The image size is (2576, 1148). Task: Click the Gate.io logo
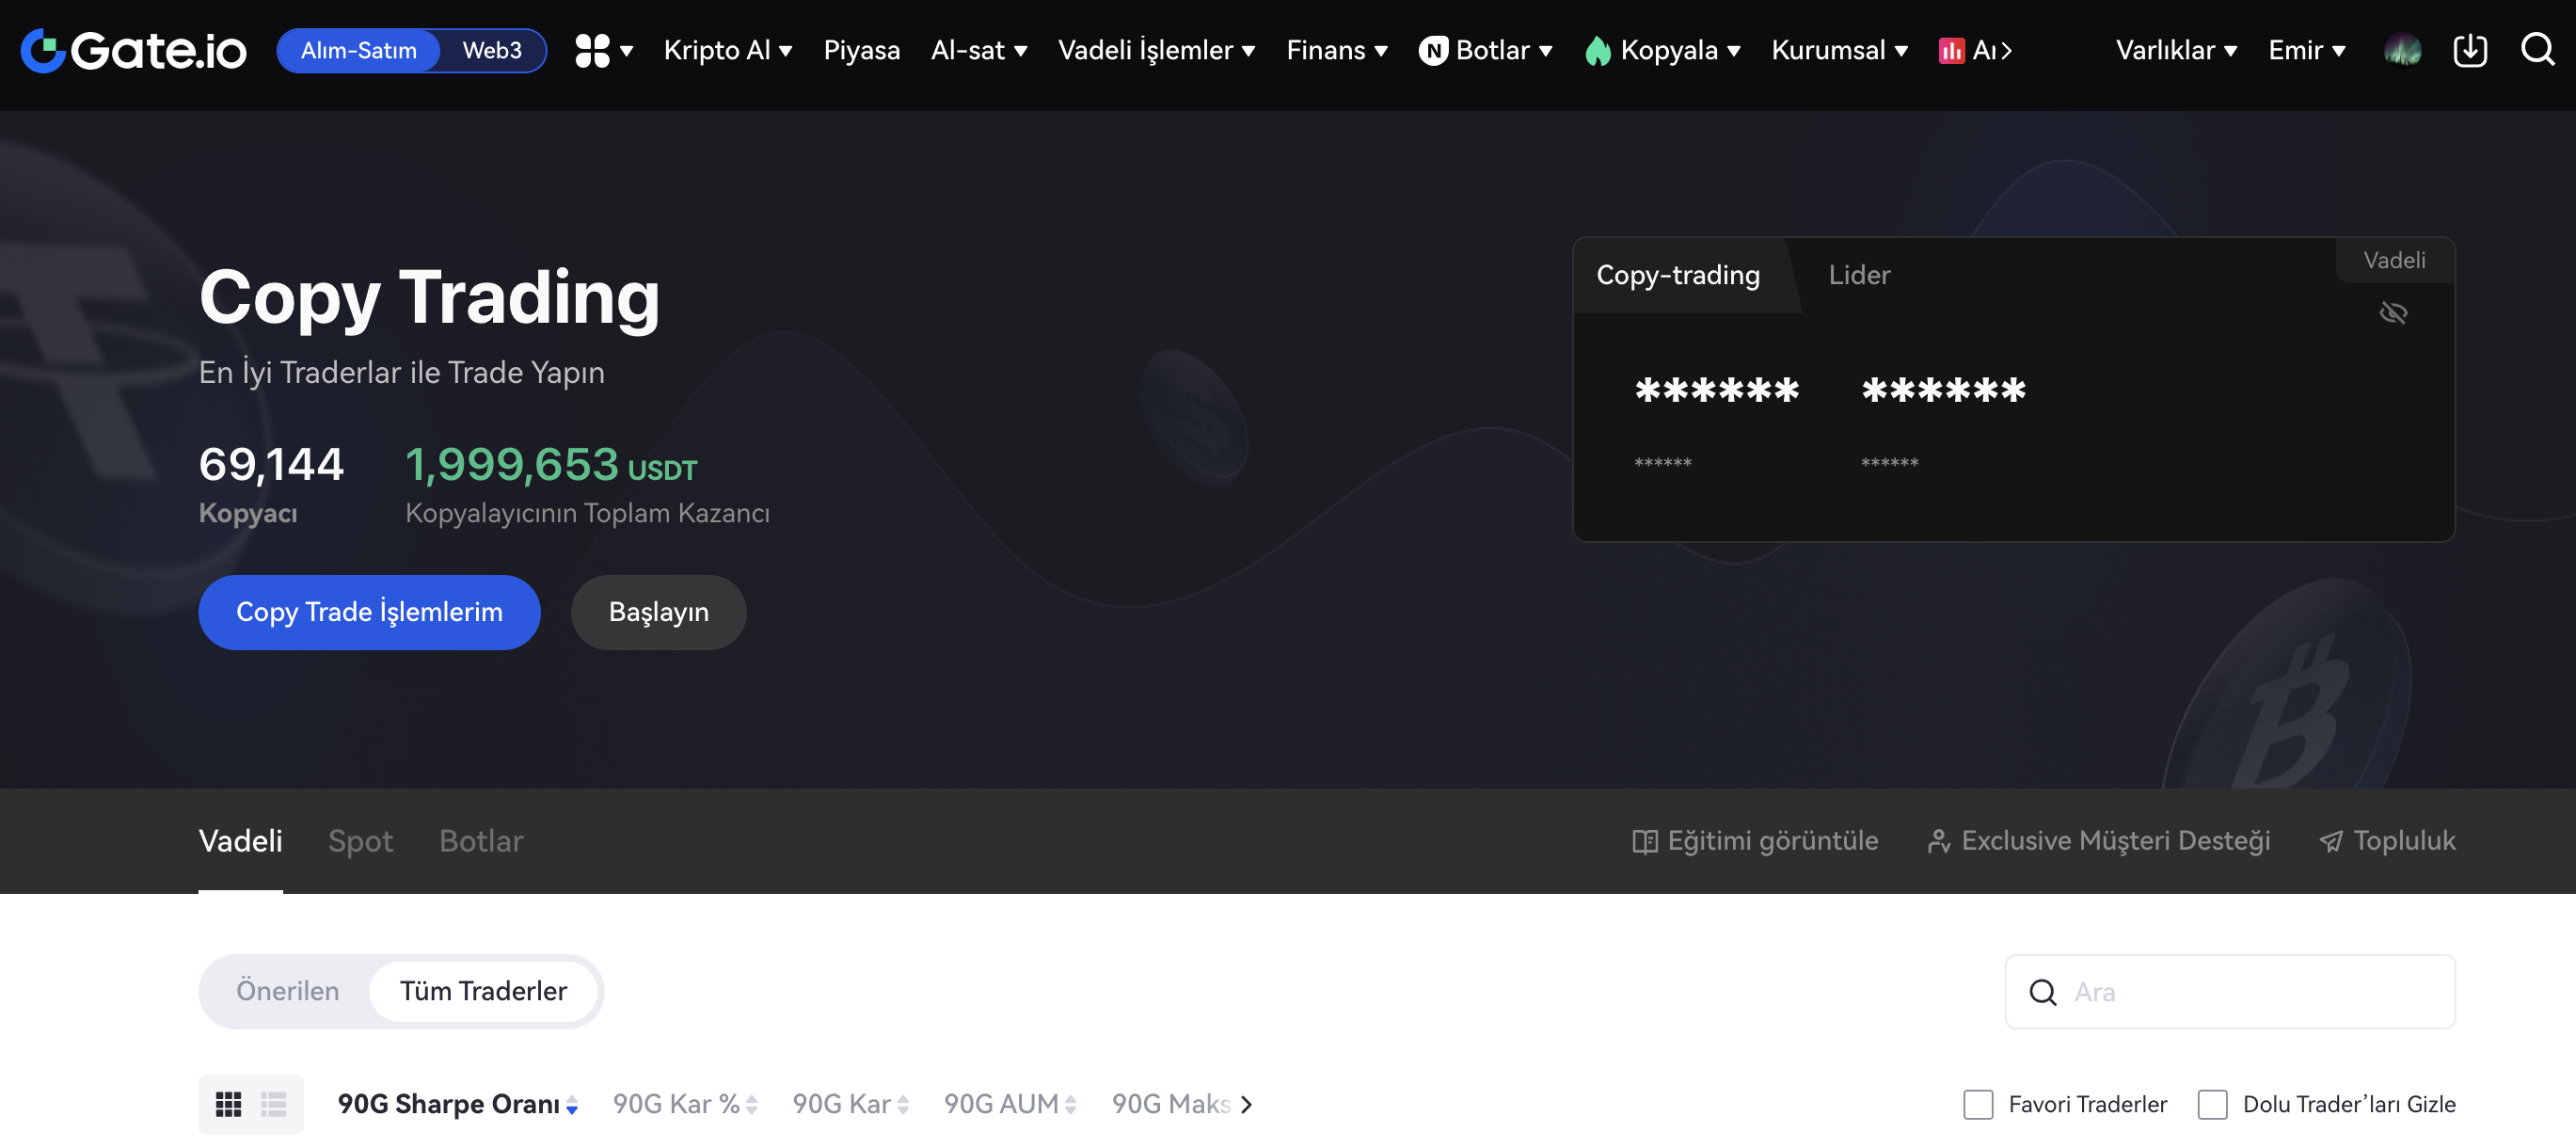(x=133, y=50)
